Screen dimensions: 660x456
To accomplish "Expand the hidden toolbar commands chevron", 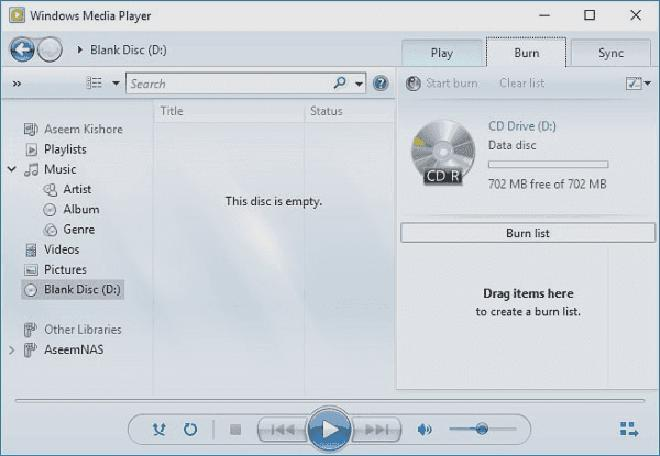I will click(17, 83).
